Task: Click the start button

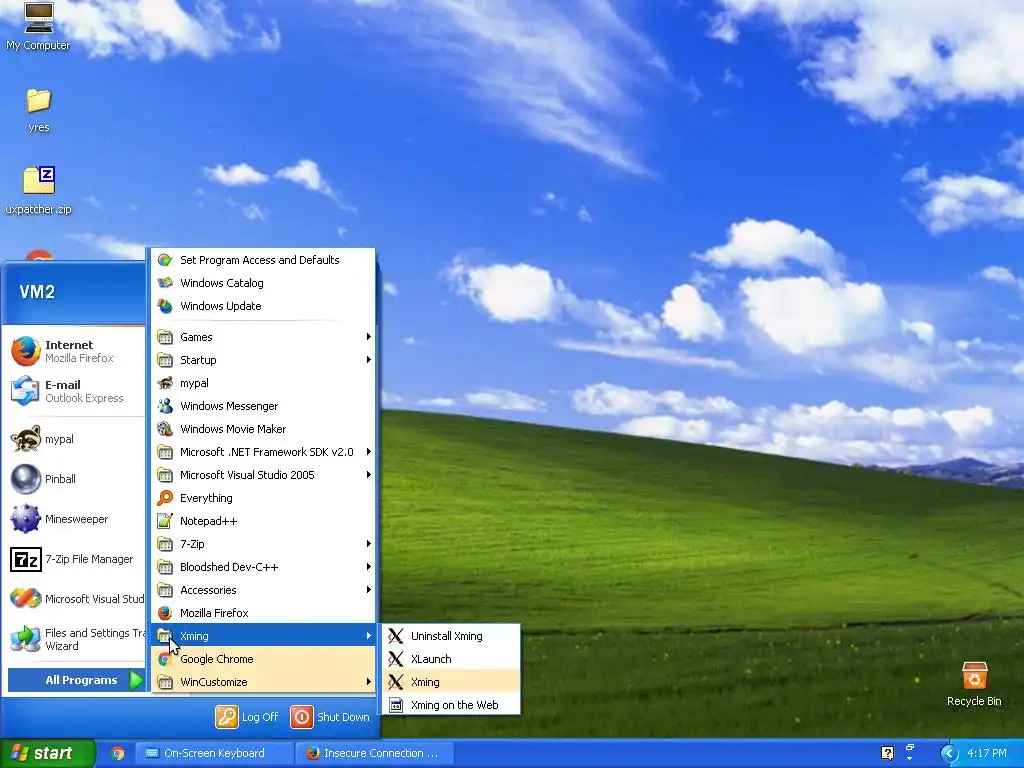Action: (48, 753)
